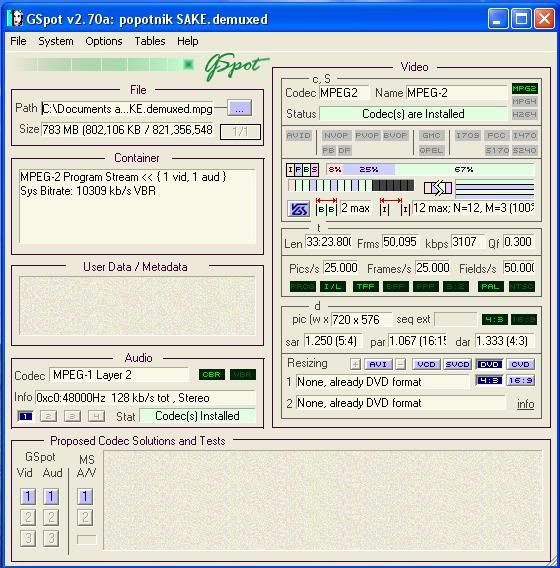Click the 25% P-frame bar segment
The width and height of the screenshot is (560, 568).
click(369, 169)
